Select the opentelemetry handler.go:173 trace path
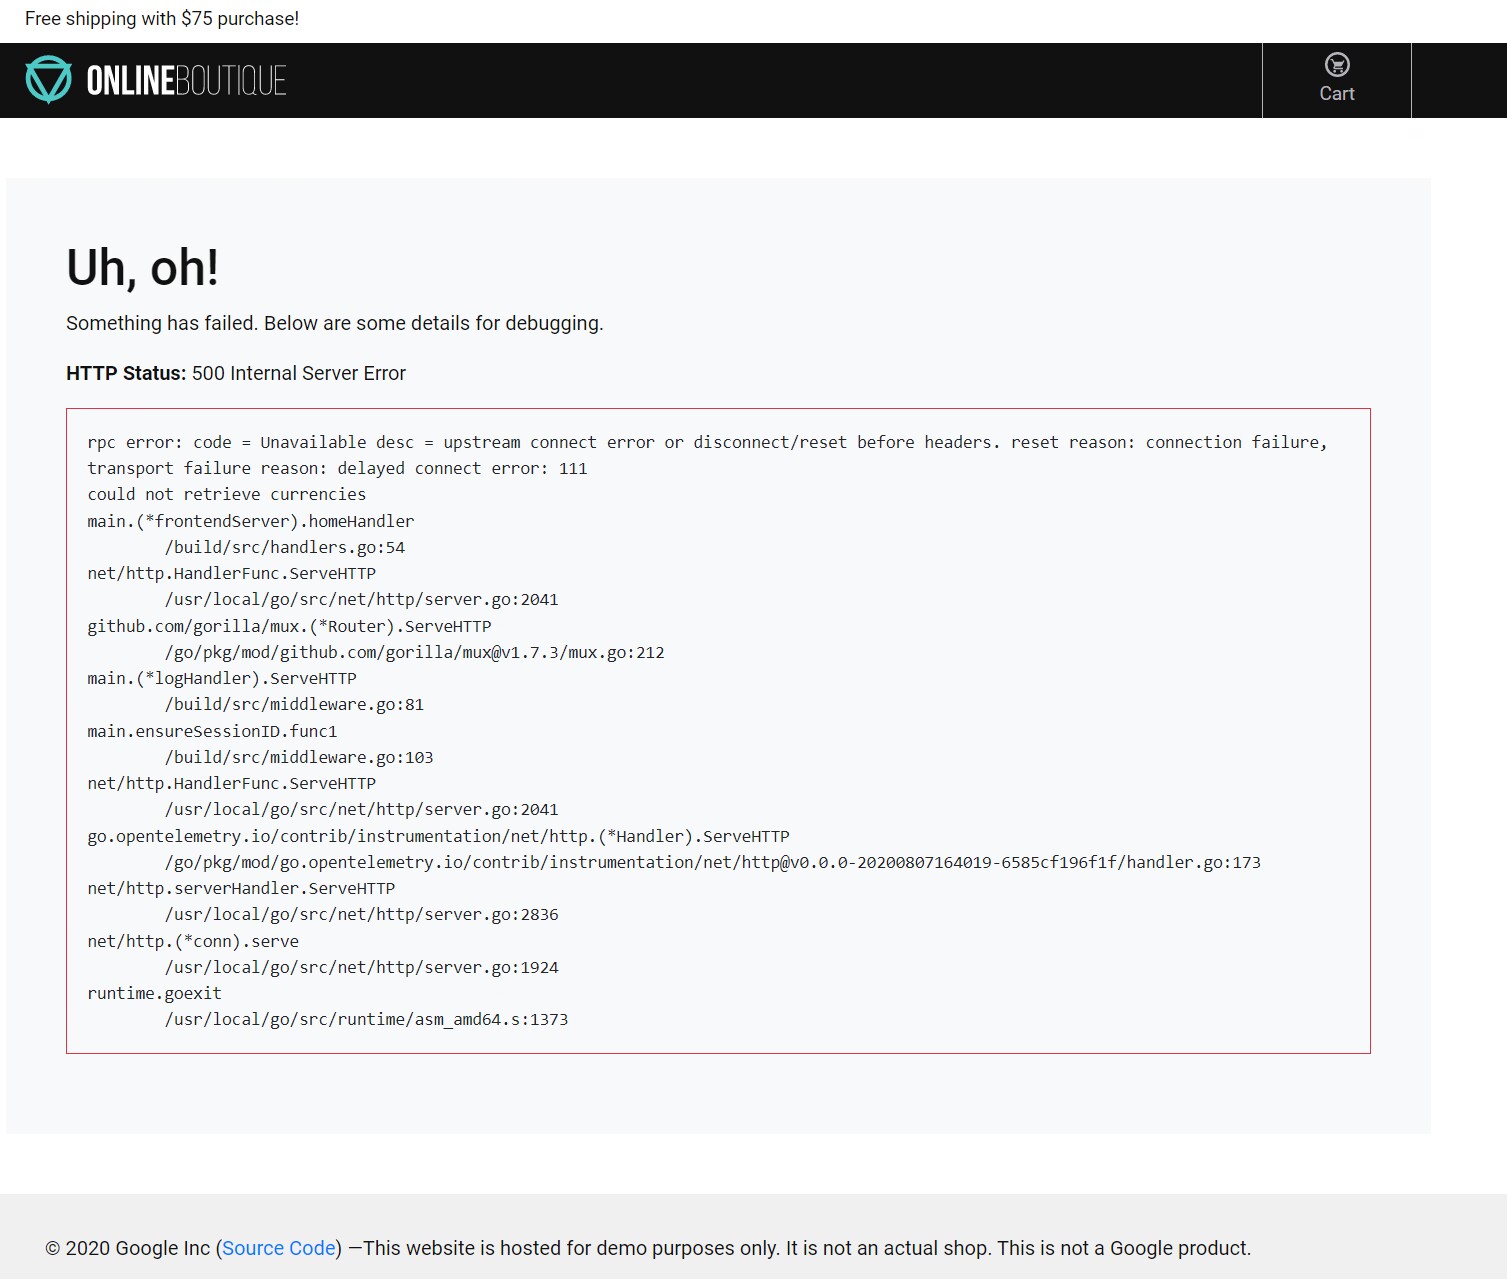This screenshot has height=1279, width=1507. tap(712, 861)
